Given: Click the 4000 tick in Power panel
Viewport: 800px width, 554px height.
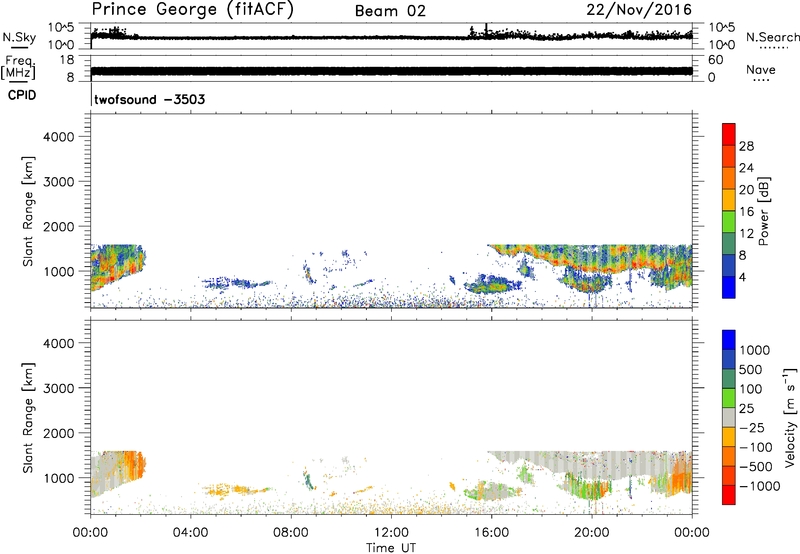Looking at the screenshot, I should (x=59, y=137).
